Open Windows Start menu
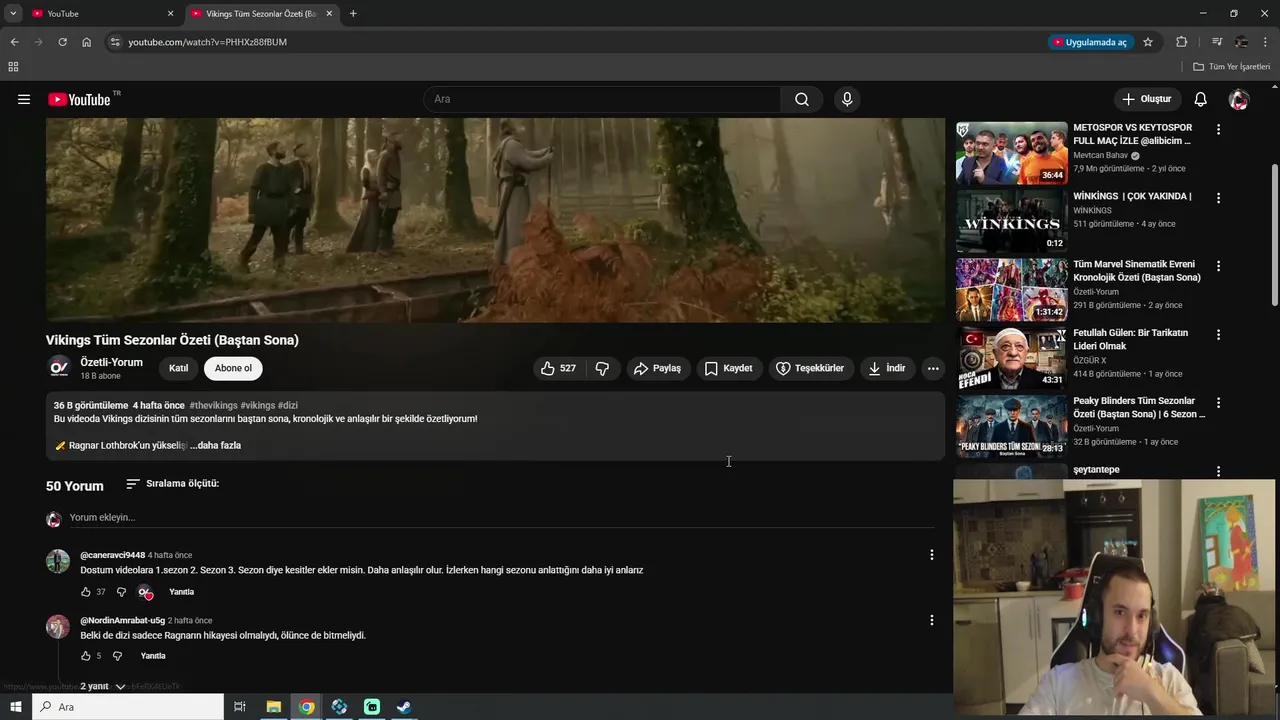The image size is (1280, 720). click(x=15, y=707)
